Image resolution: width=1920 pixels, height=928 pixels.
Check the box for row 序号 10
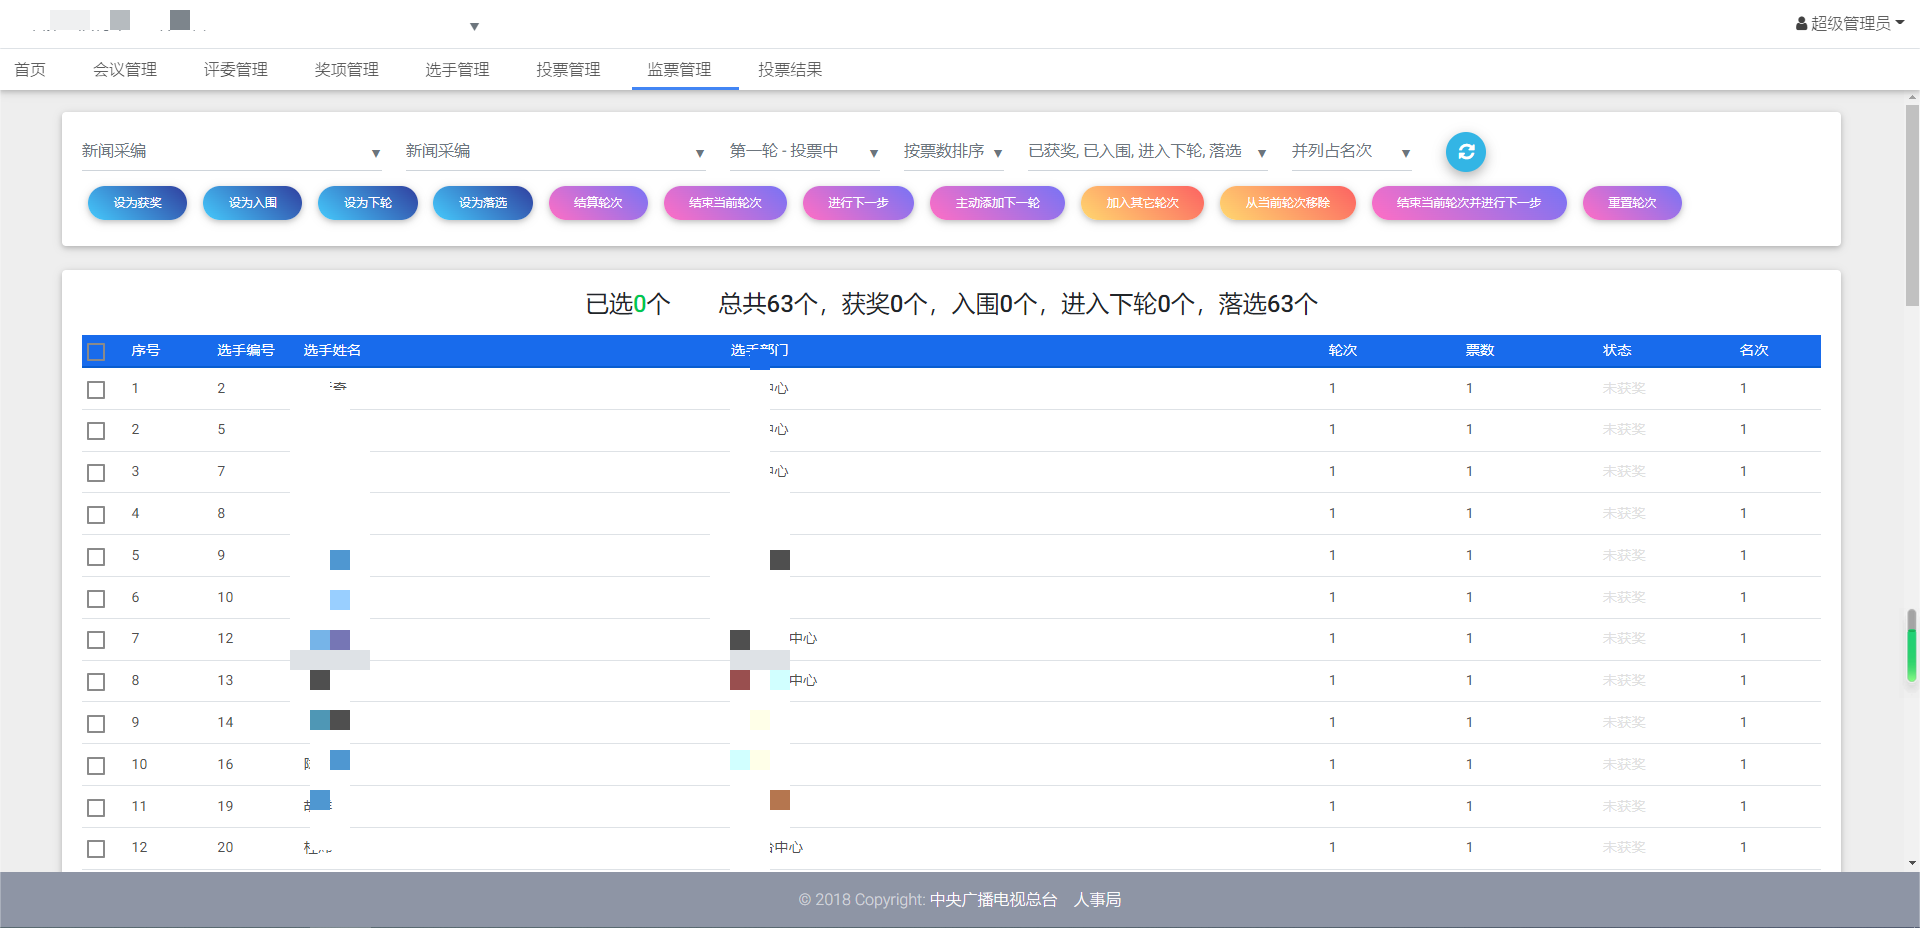click(x=96, y=766)
